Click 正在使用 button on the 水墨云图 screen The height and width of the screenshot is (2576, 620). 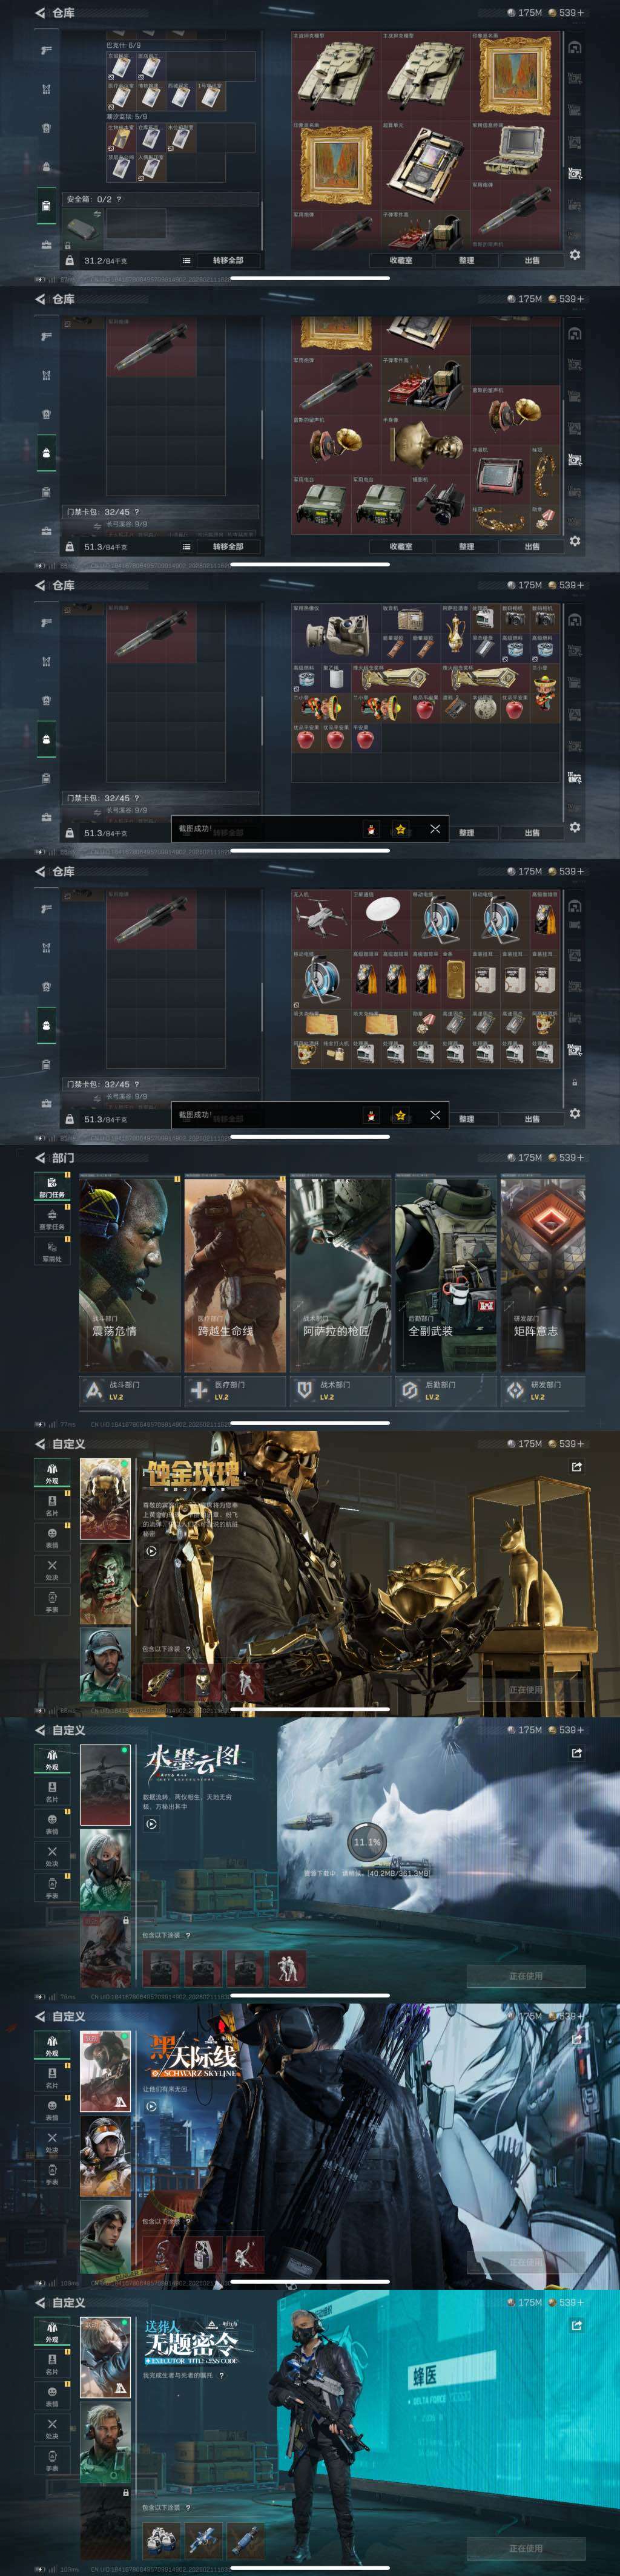[526, 1975]
